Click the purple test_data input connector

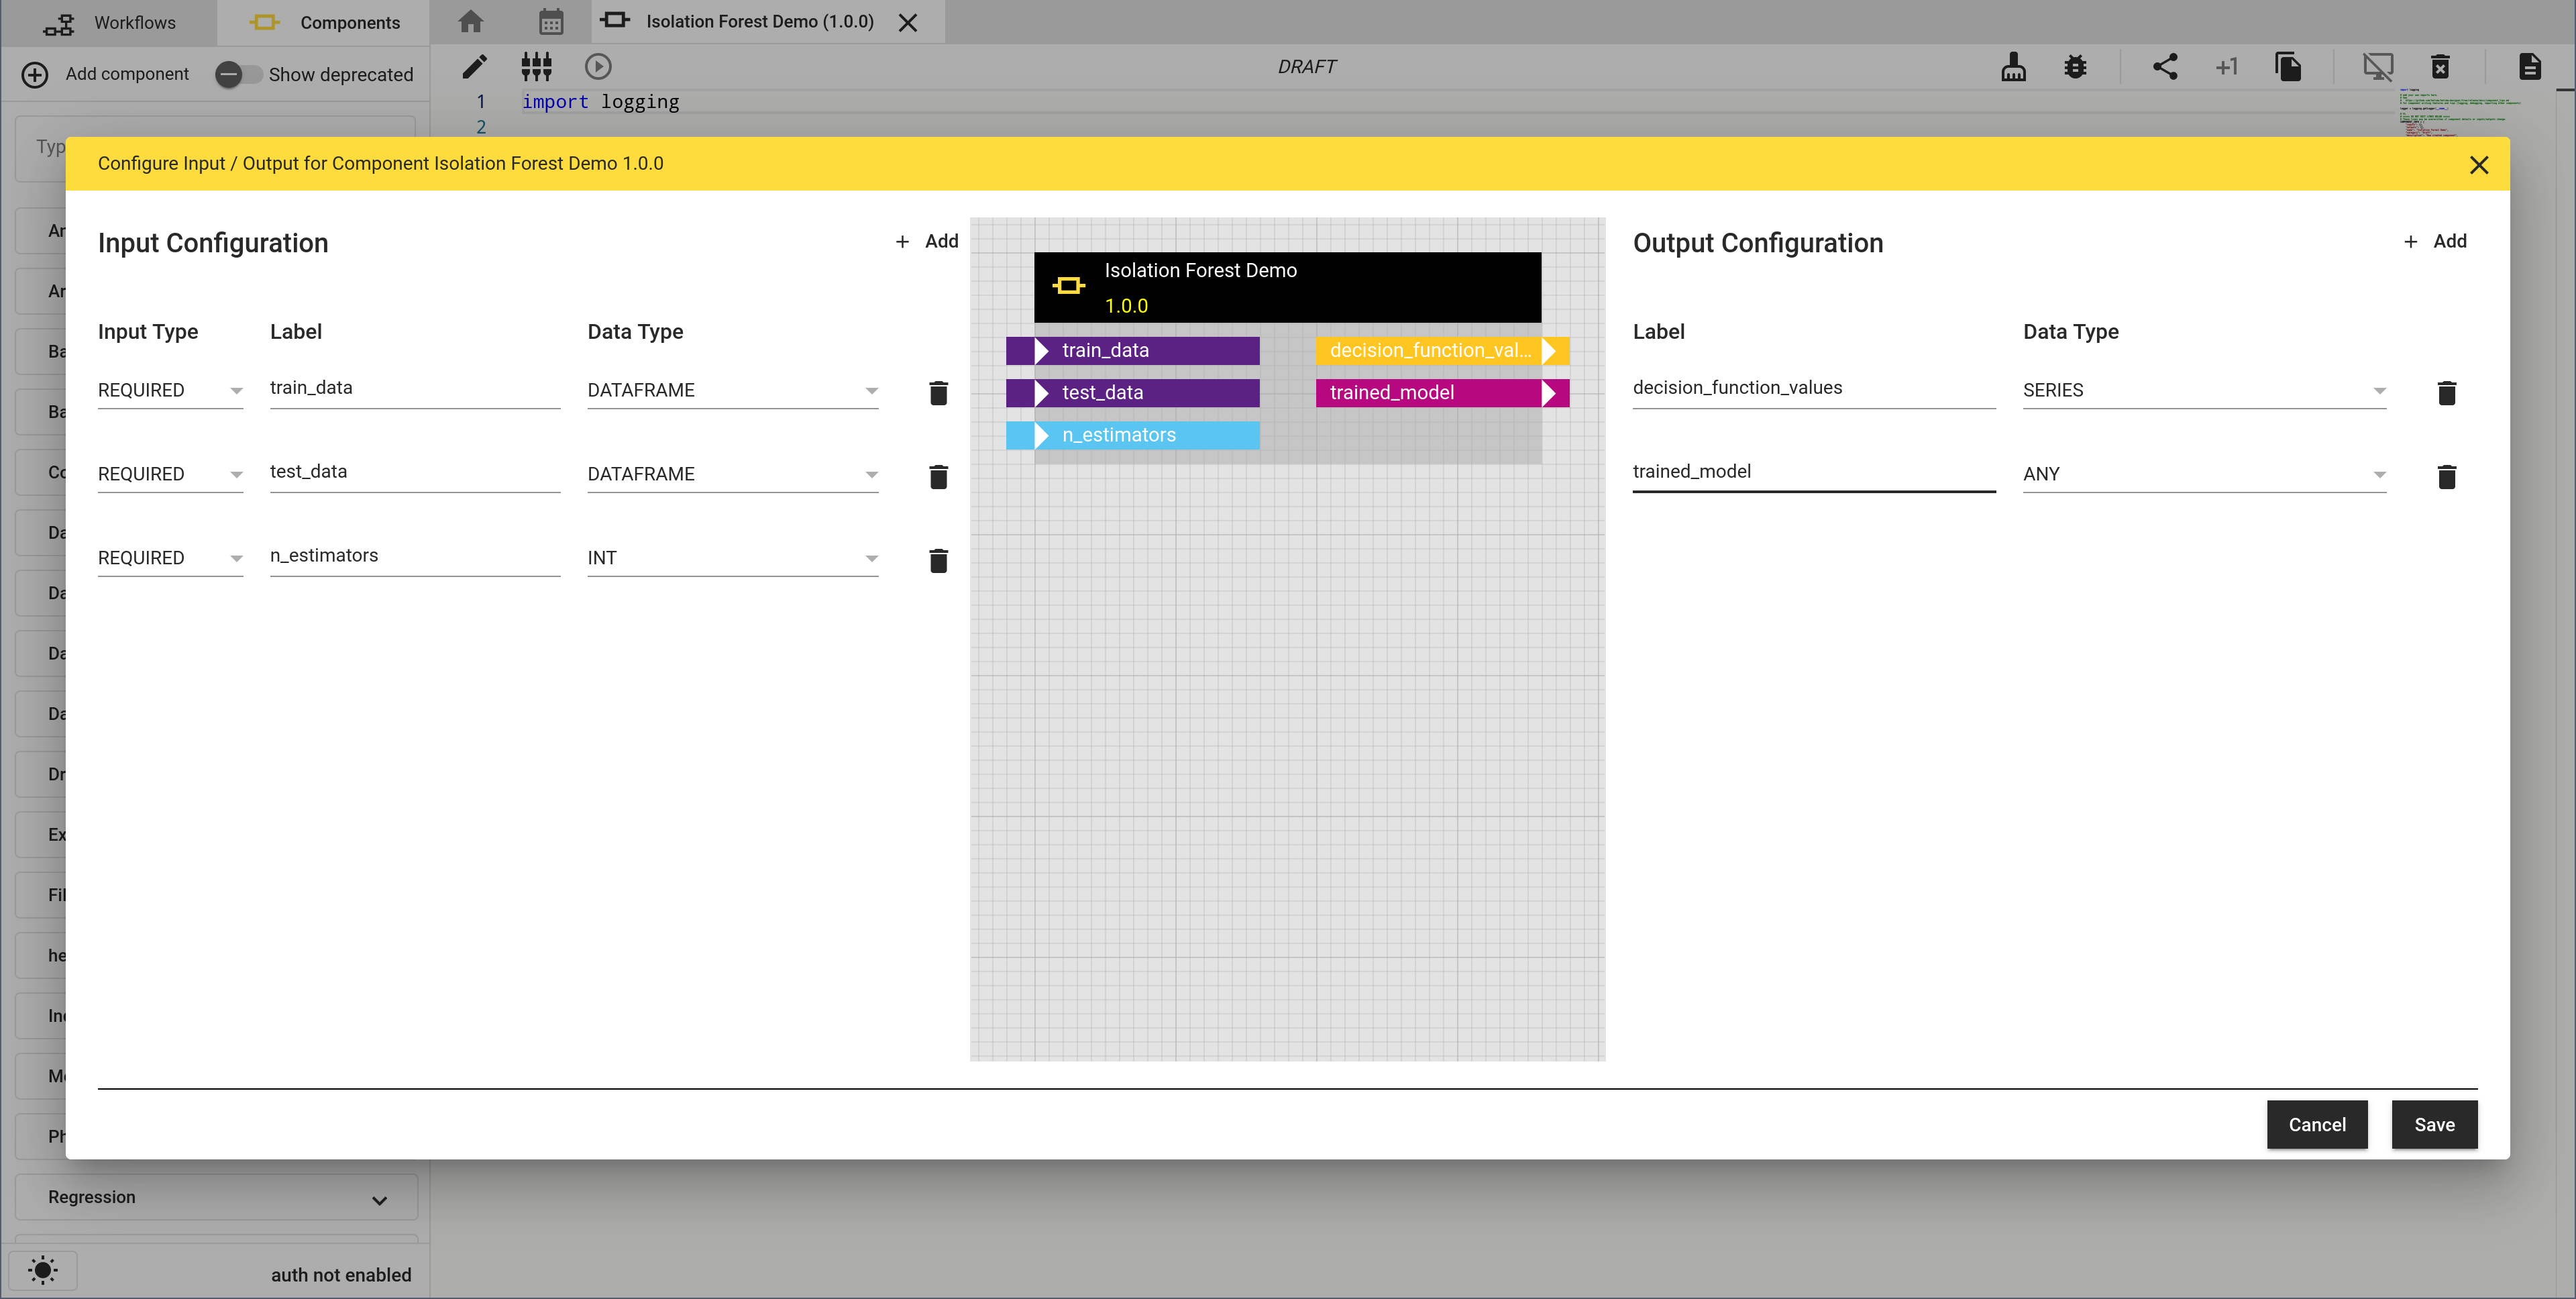[1132, 393]
